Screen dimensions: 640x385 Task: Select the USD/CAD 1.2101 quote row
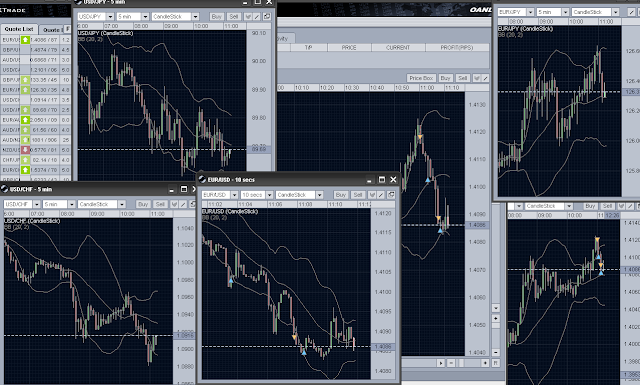tap(36, 70)
